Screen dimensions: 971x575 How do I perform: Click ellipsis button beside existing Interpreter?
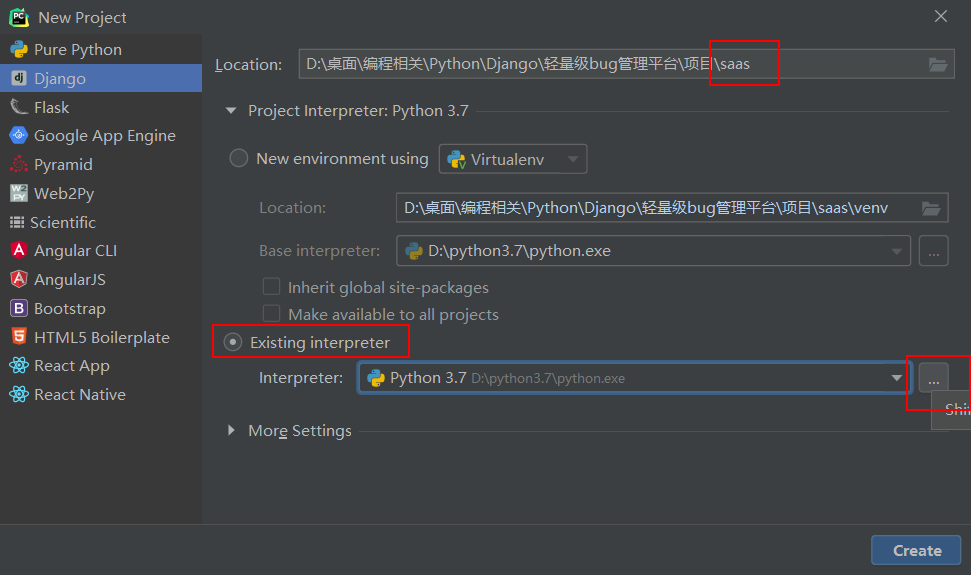tap(933, 378)
